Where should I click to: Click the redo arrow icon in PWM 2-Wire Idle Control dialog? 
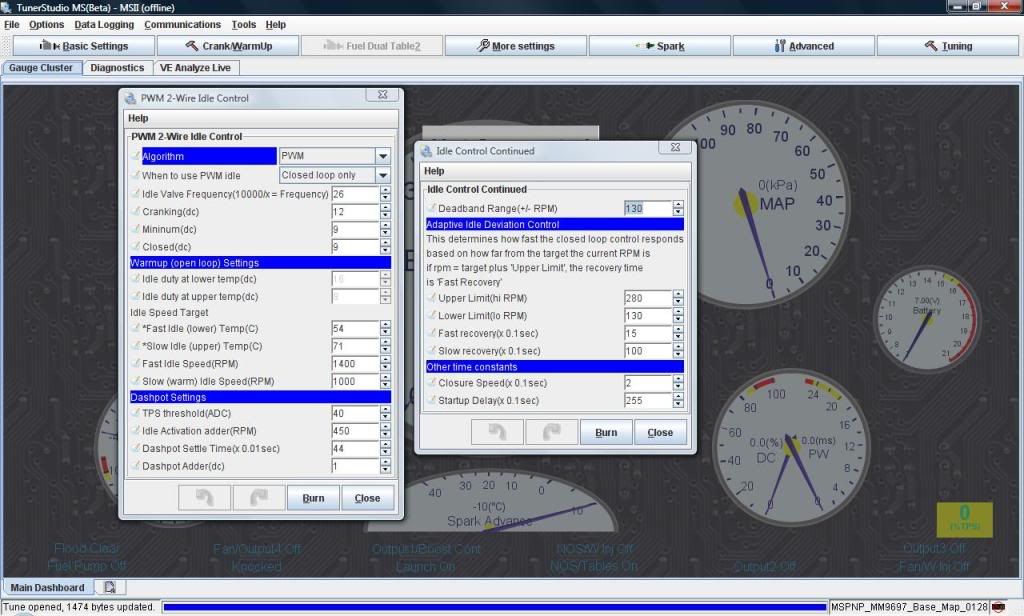click(x=259, y=498)
